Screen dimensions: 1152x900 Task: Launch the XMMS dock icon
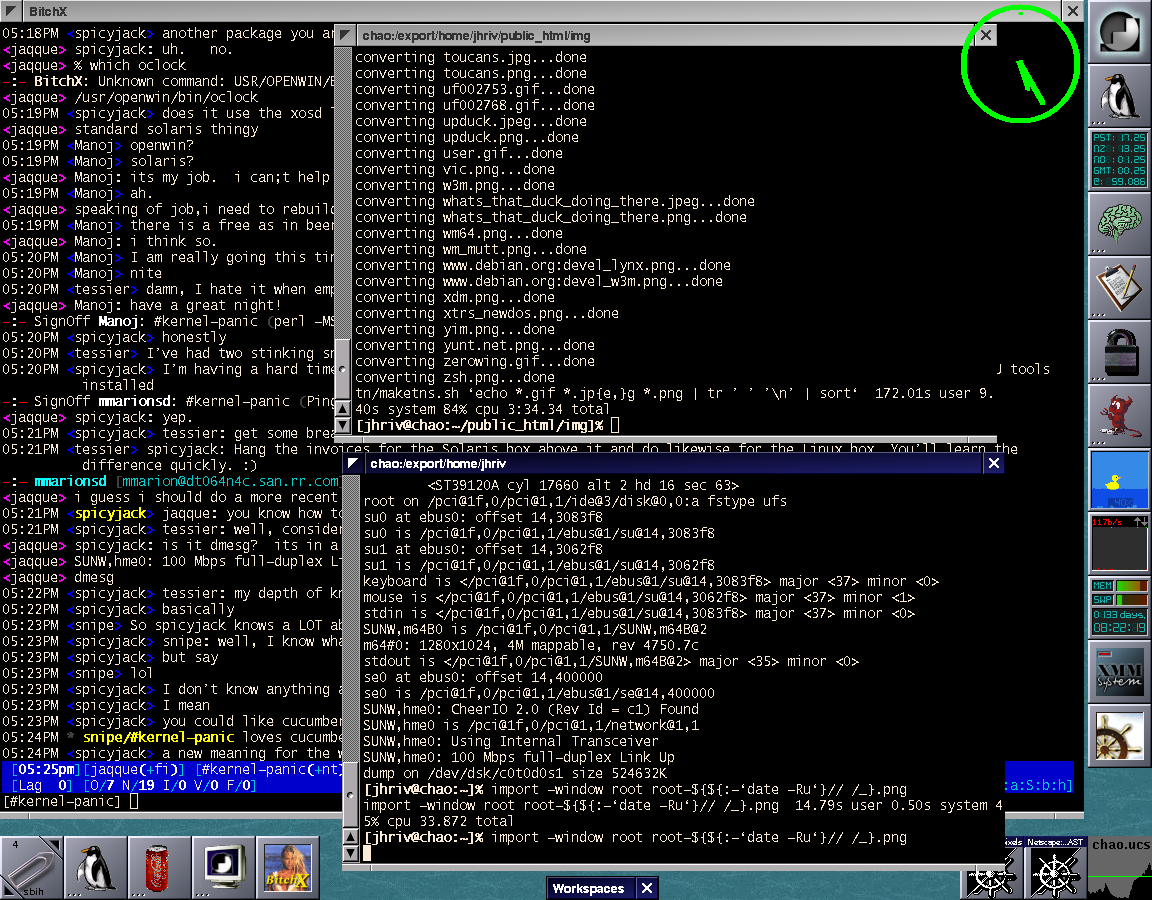1119,671
